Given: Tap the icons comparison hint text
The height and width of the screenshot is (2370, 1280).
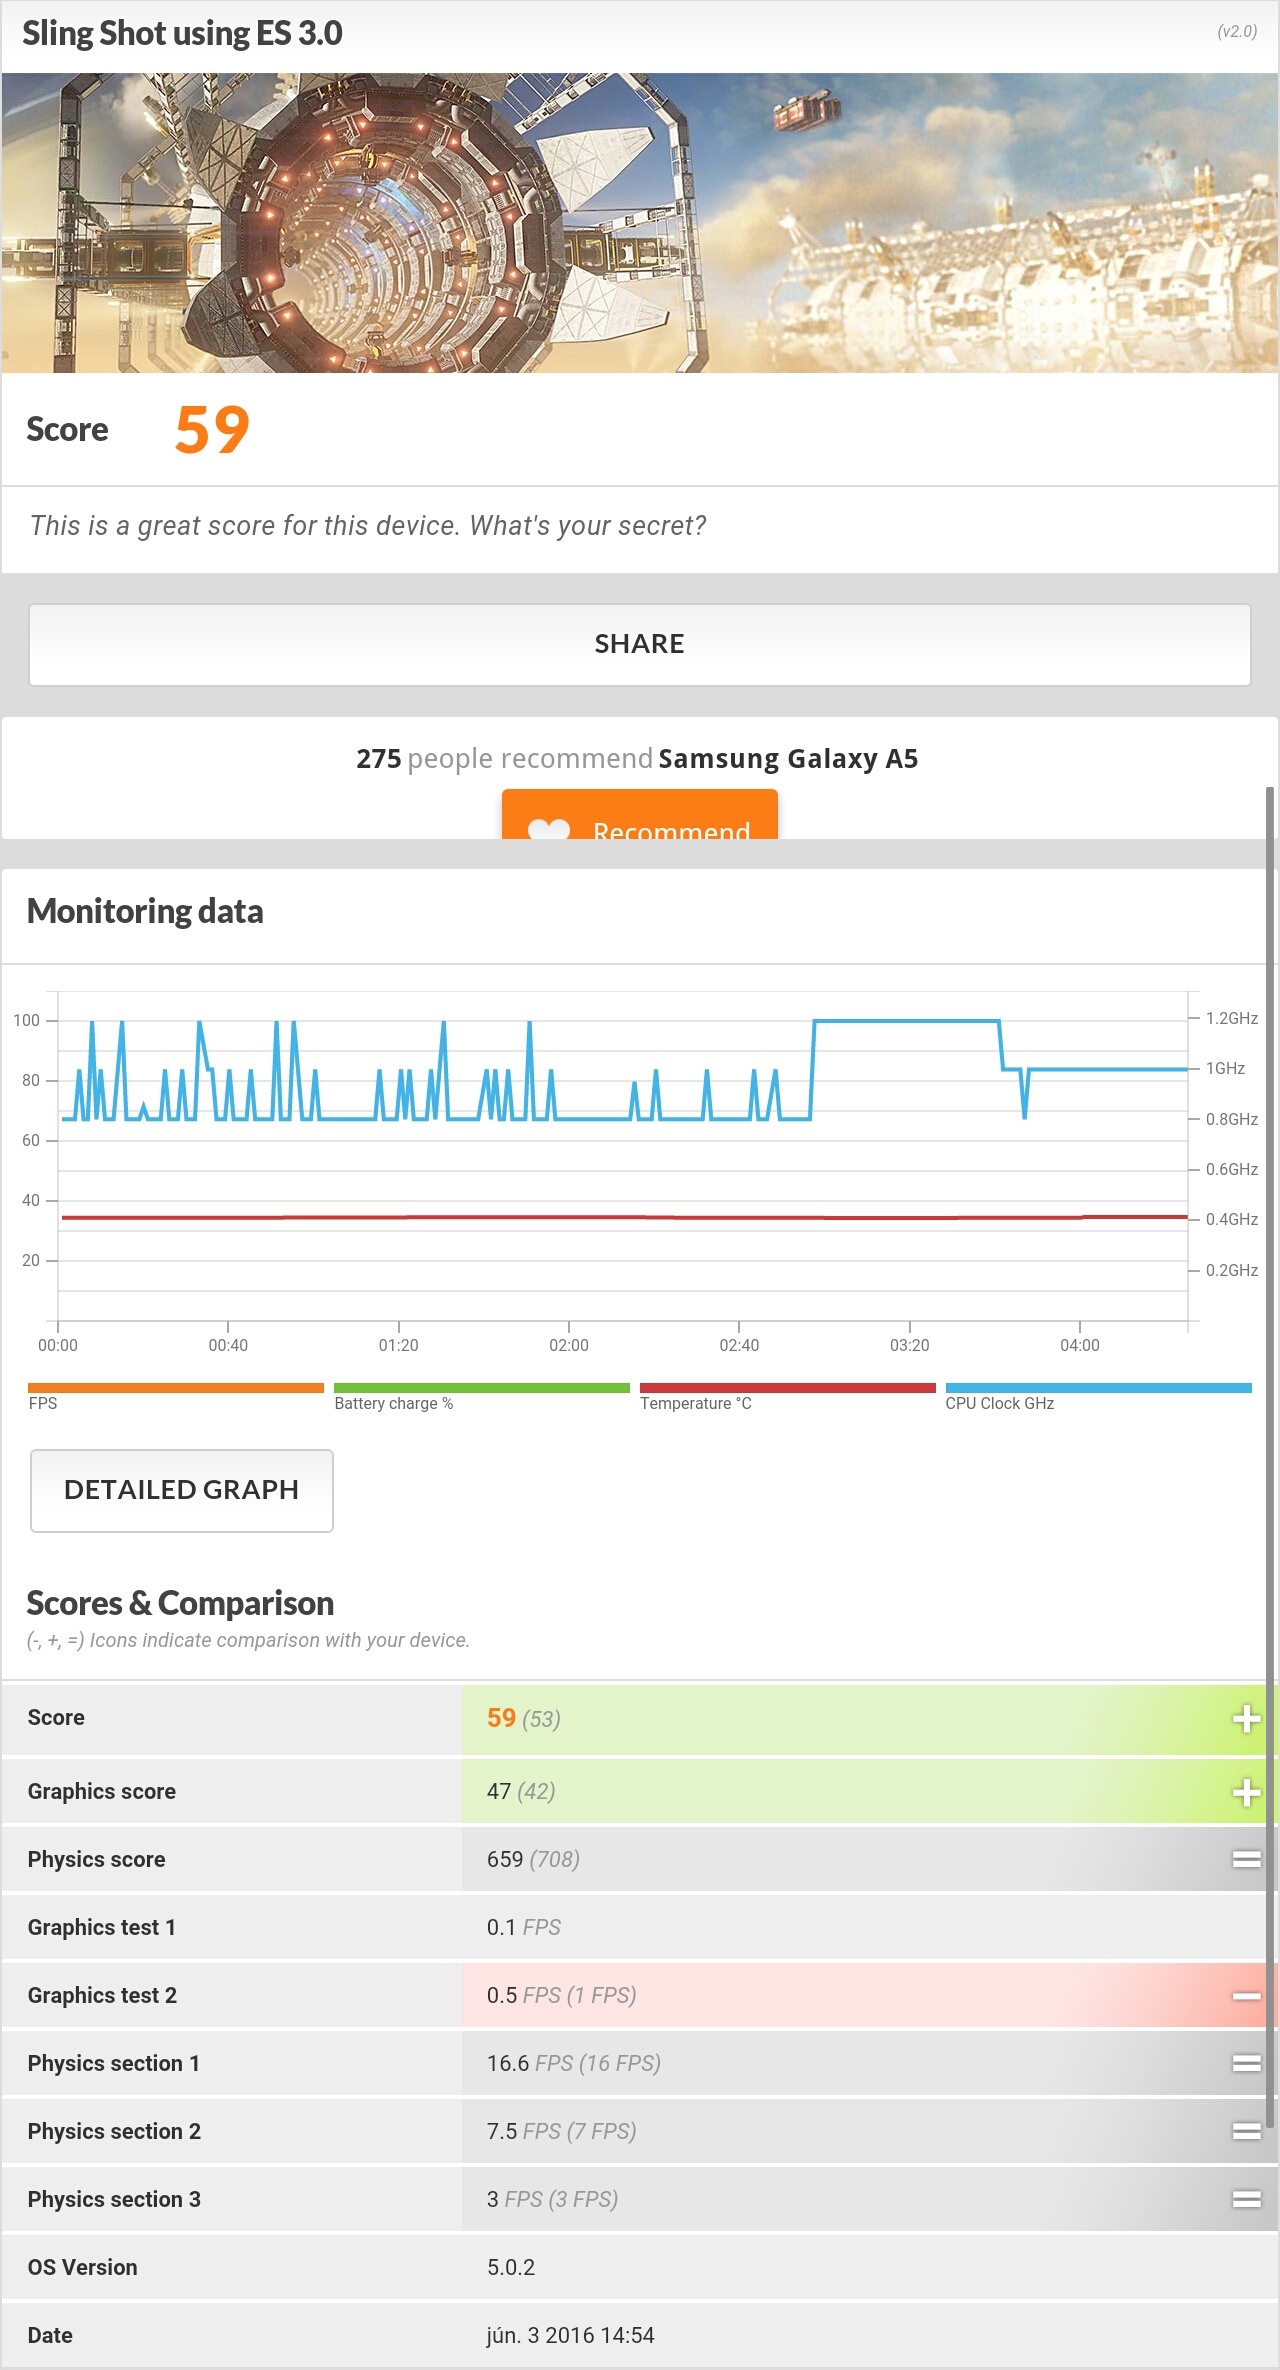Looking at the screenshot, I should 248,1640.
